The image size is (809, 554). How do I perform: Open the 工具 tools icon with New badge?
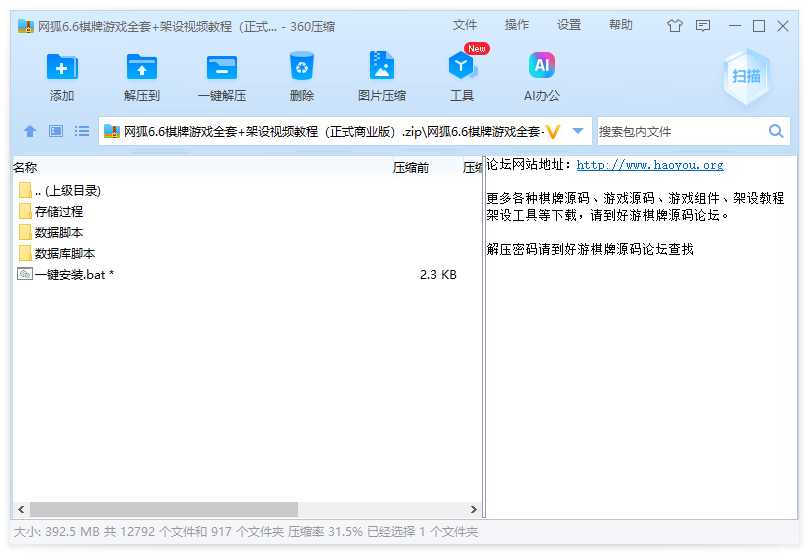[x=462, y=66]
